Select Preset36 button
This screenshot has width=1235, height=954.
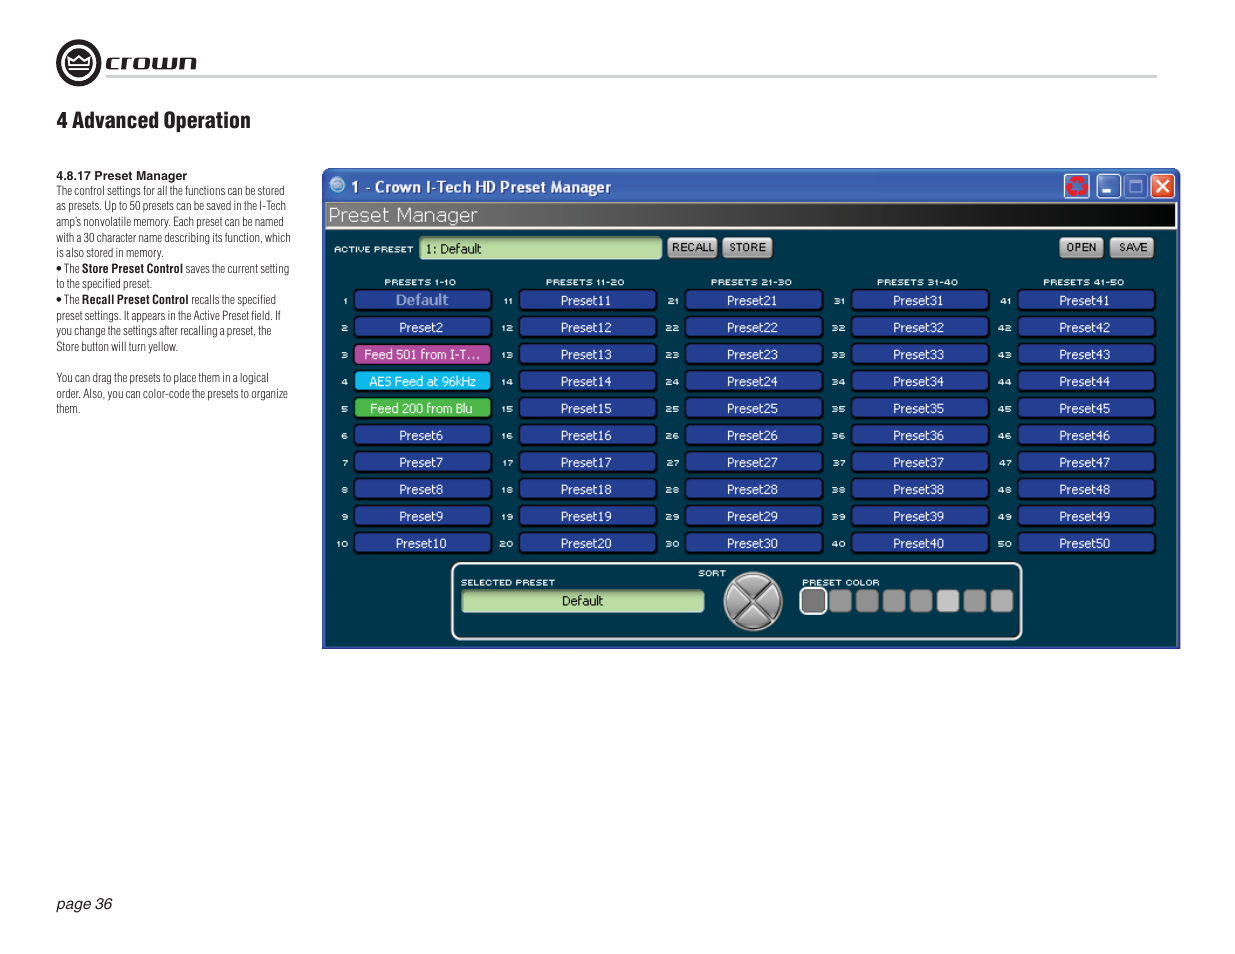point(919,435)
